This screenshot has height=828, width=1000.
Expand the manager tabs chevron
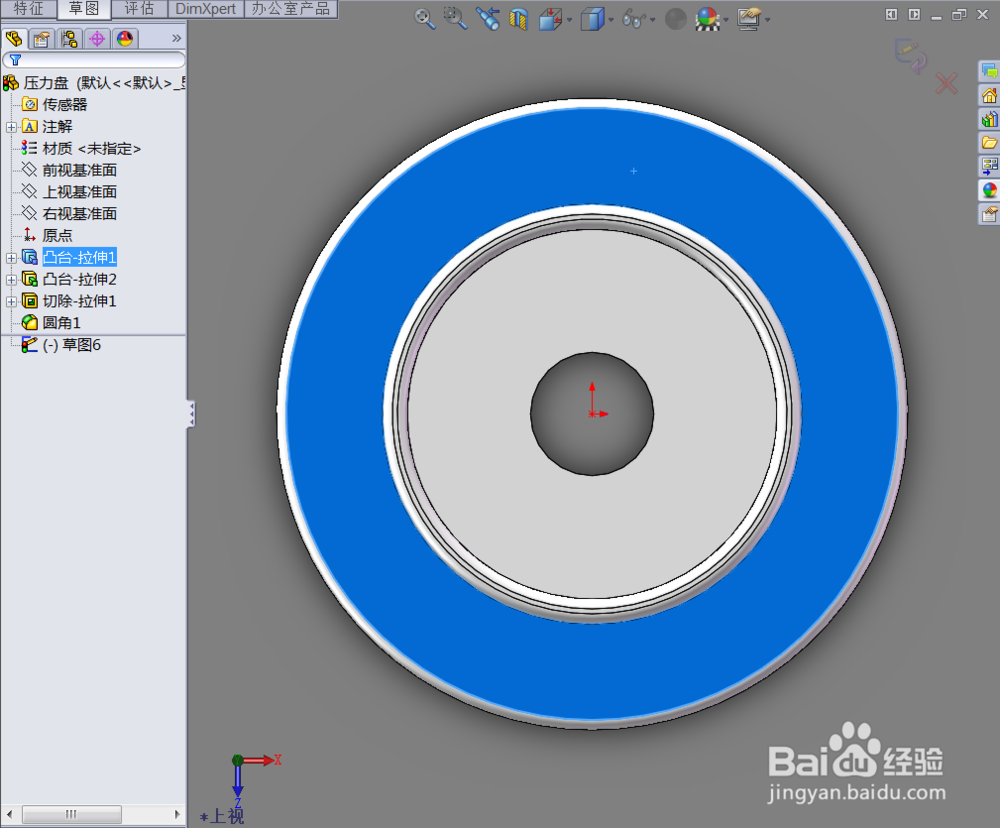coord(177,38)
